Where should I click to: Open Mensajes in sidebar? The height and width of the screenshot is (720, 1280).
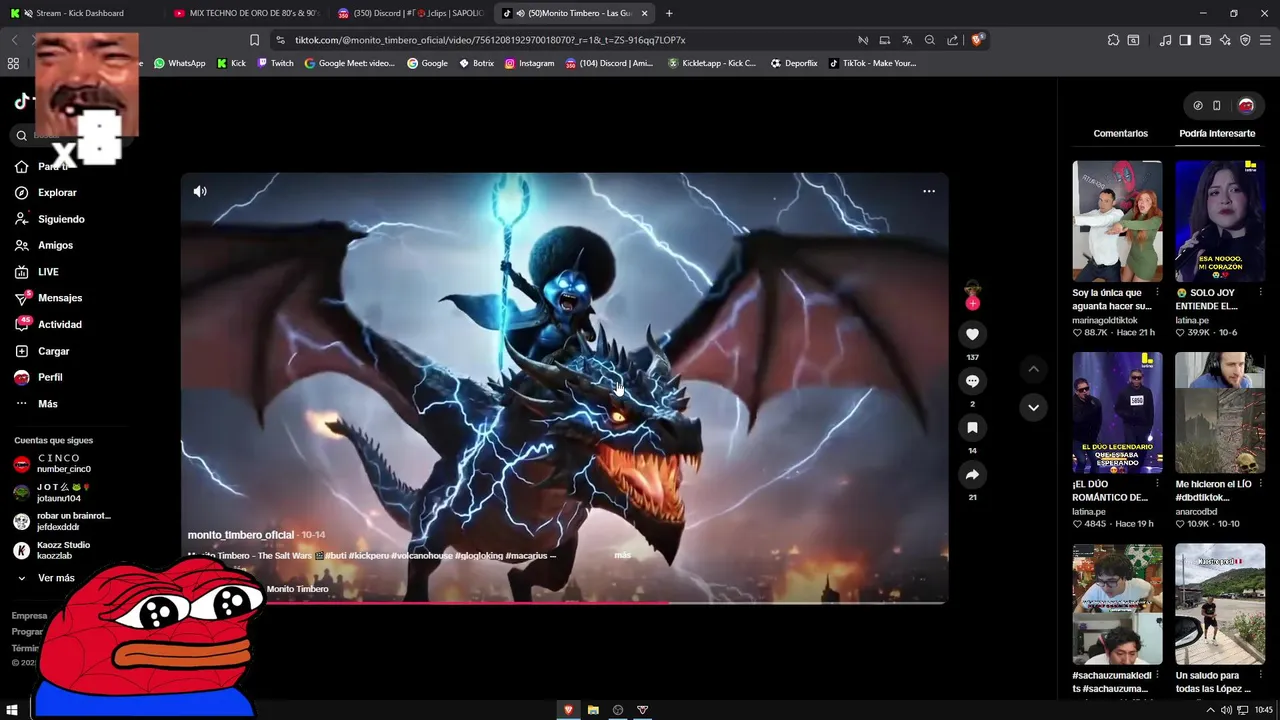48,298
